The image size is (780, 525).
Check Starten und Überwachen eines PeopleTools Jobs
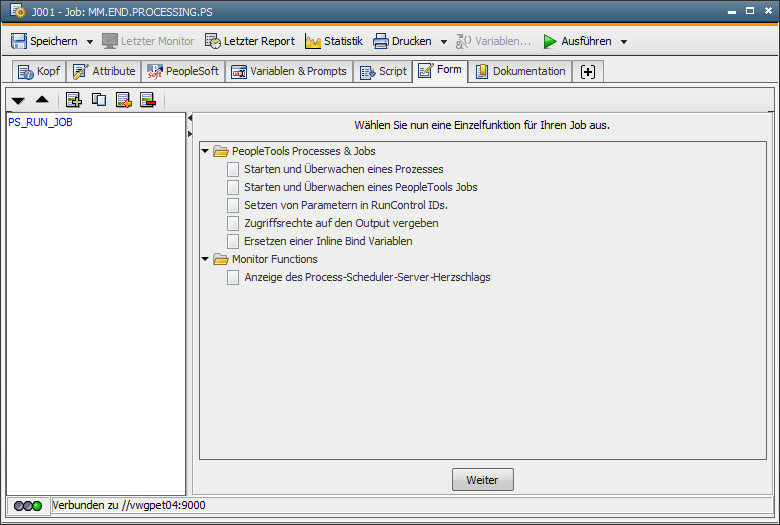coord(233,187)
